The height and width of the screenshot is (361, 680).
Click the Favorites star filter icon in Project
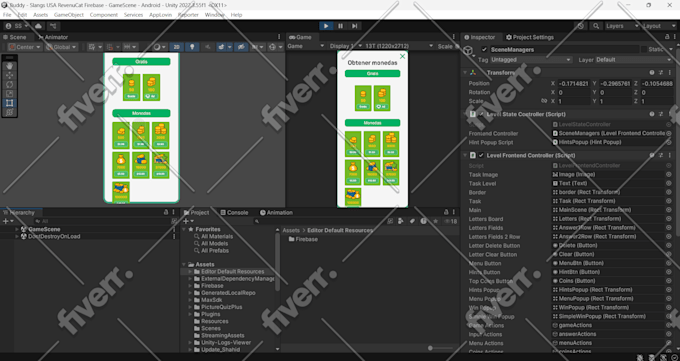[x=435, y=221]
